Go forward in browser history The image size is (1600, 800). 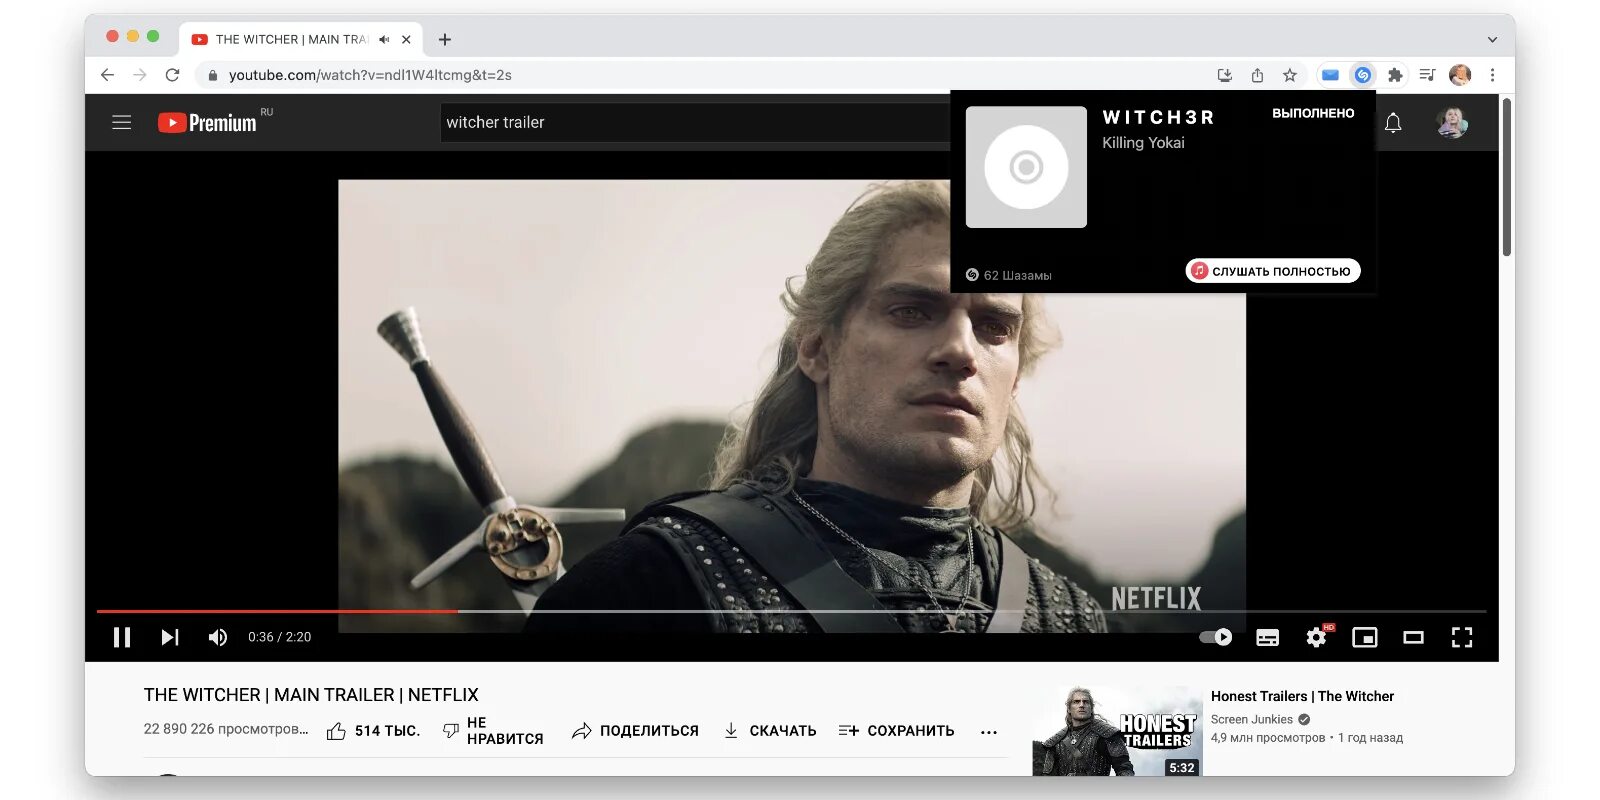pos(139,75)
